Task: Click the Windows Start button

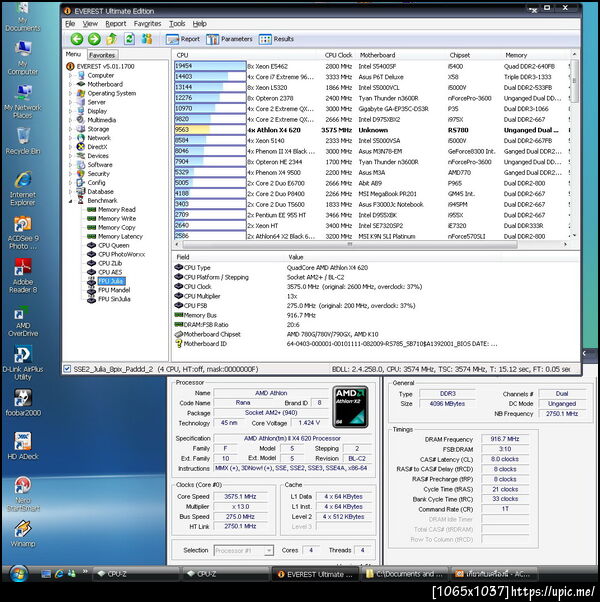Action: (x=17, y=574)
